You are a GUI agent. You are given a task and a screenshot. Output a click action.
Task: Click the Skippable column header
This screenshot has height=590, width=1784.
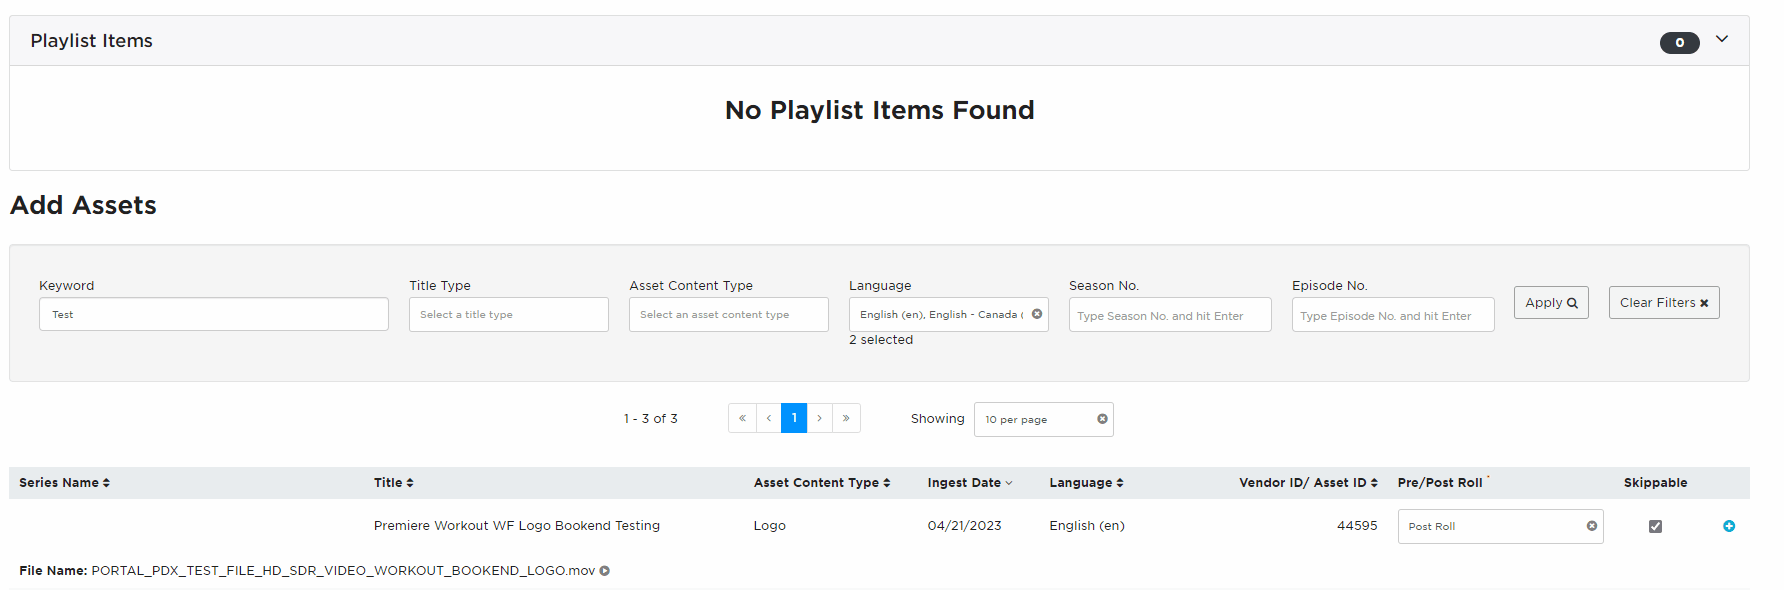1655,483
